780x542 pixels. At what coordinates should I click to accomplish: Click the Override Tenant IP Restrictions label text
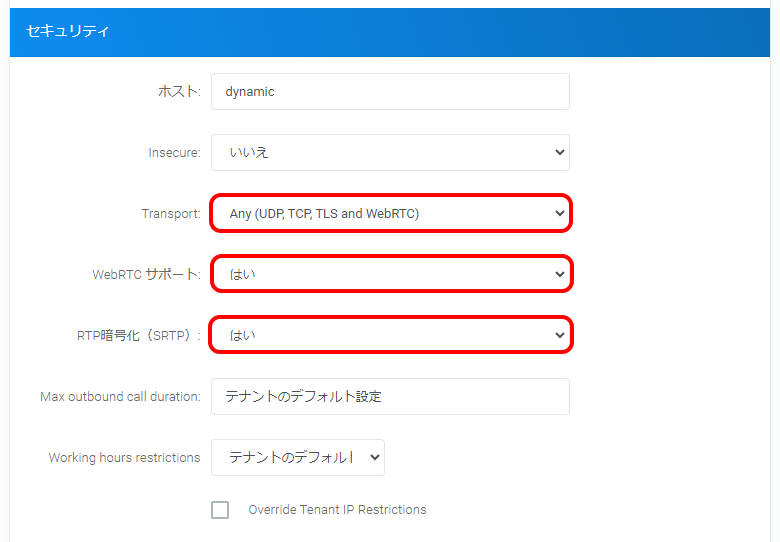[337, 510]
